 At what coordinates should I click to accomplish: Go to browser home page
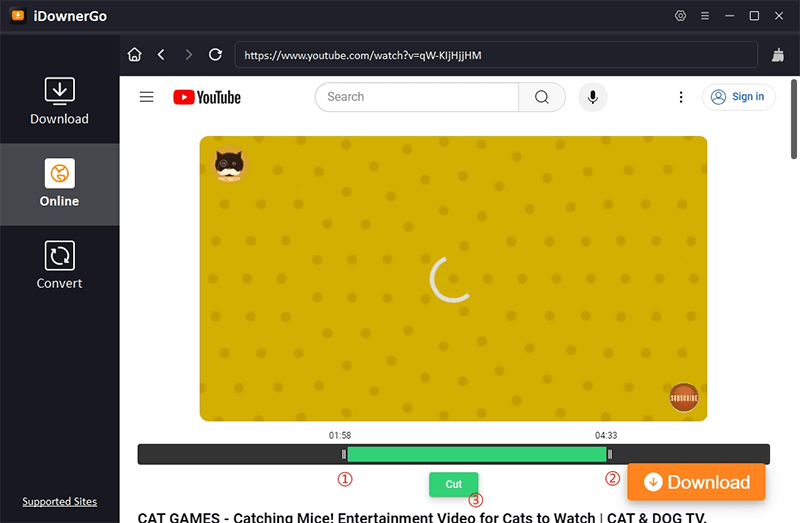[135, 55]
